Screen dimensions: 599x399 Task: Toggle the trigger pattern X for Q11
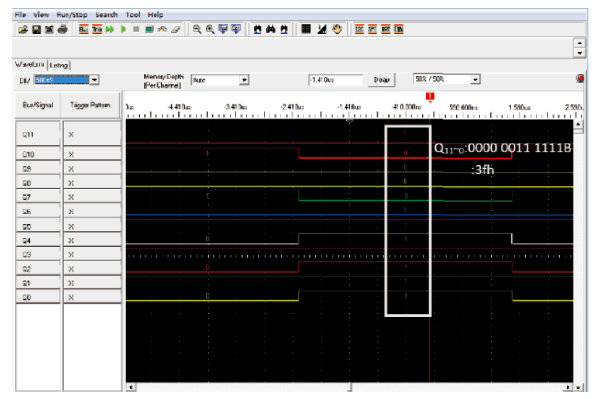71,135
